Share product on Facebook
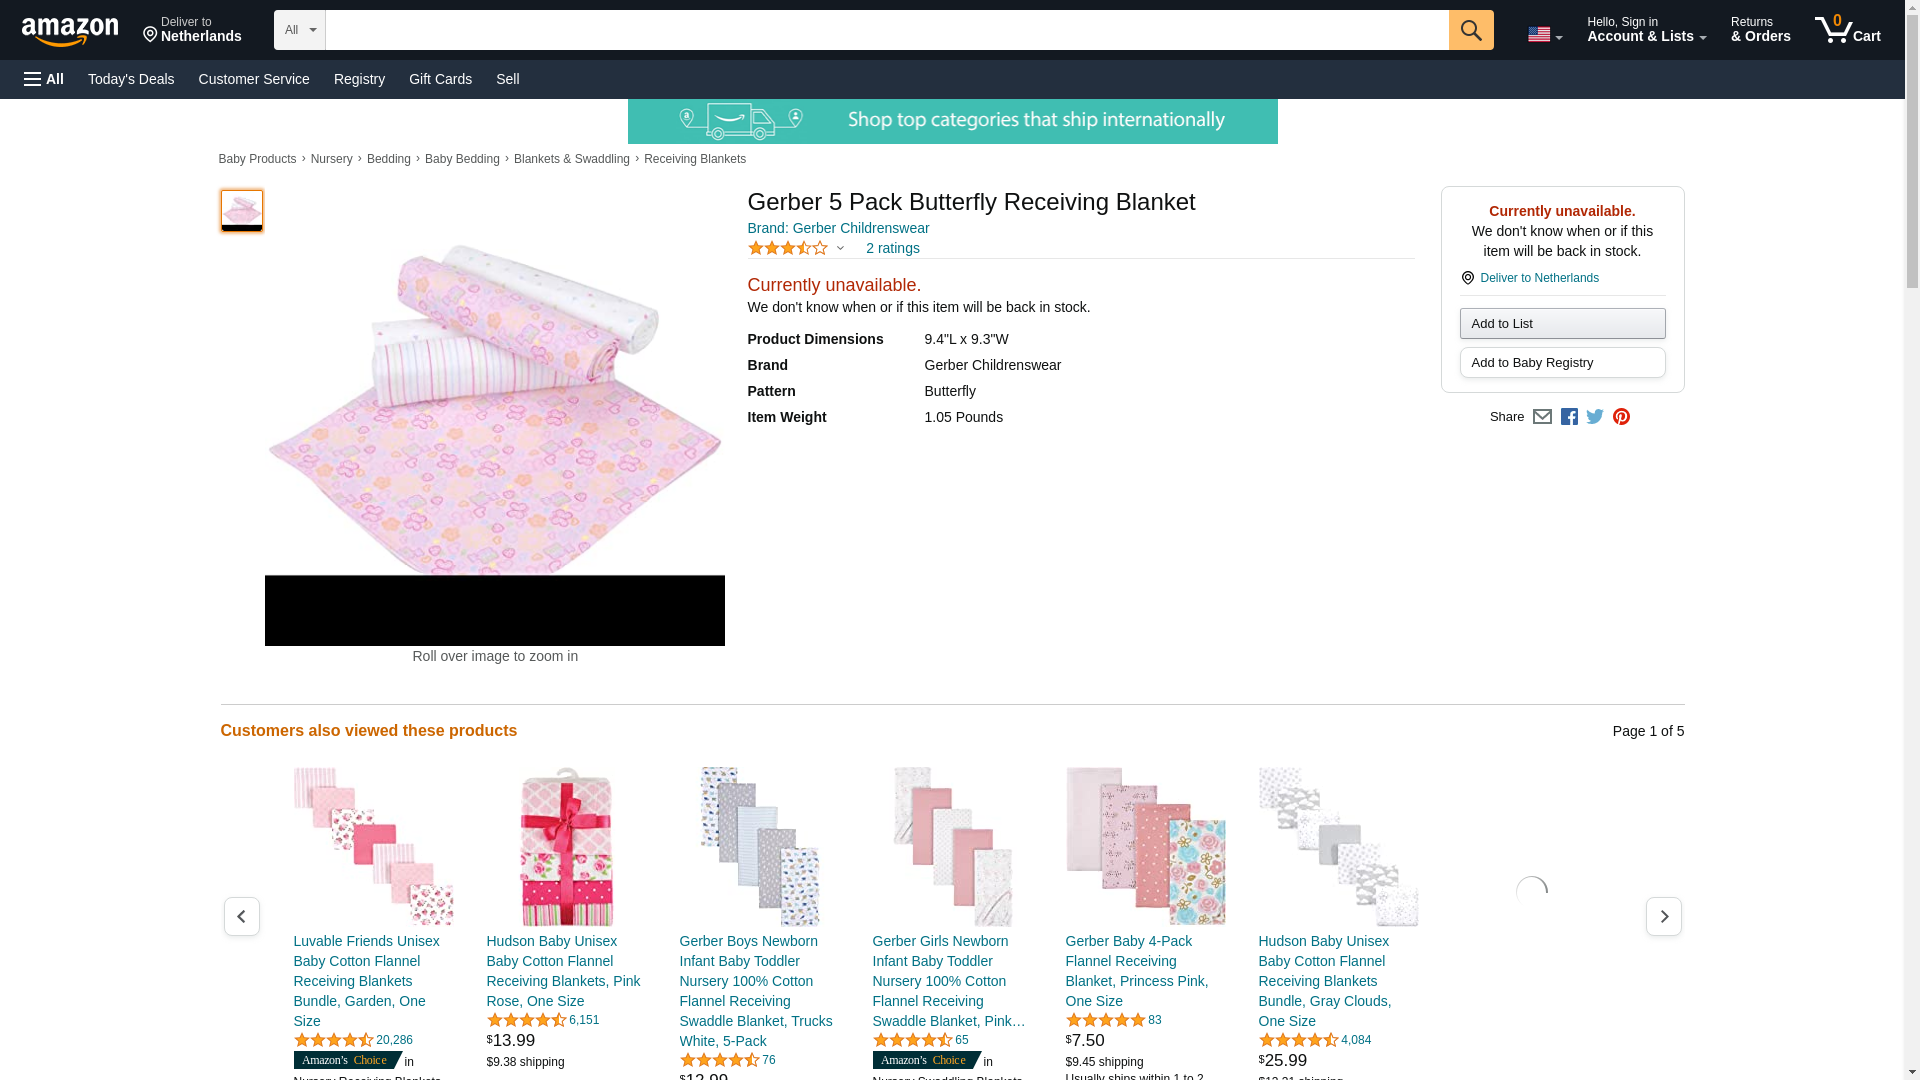Image resolution: width=1920 pixels, height=1080 pixels. coord(1569,417)
